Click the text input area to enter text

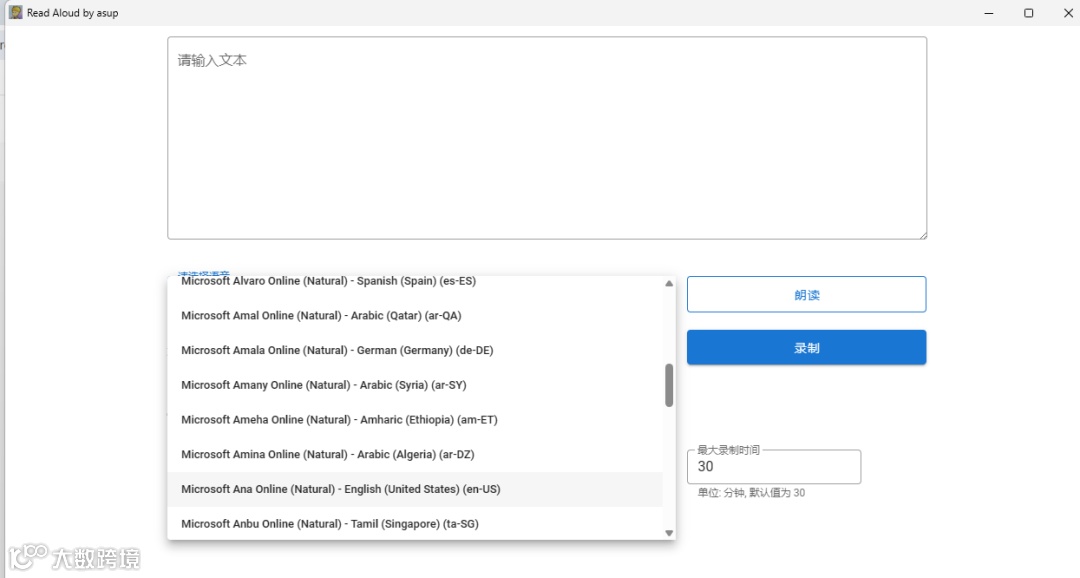[x=547, y=138]
